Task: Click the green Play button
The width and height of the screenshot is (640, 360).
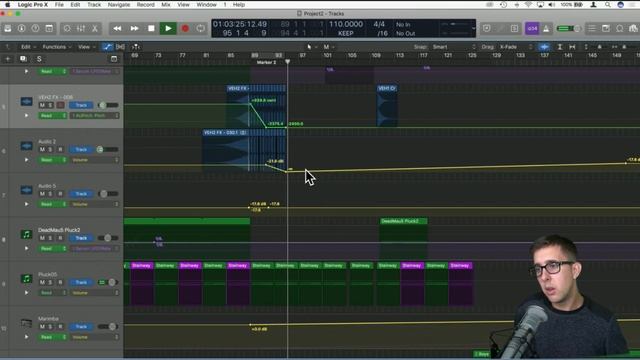Action: tap(168, 29)
